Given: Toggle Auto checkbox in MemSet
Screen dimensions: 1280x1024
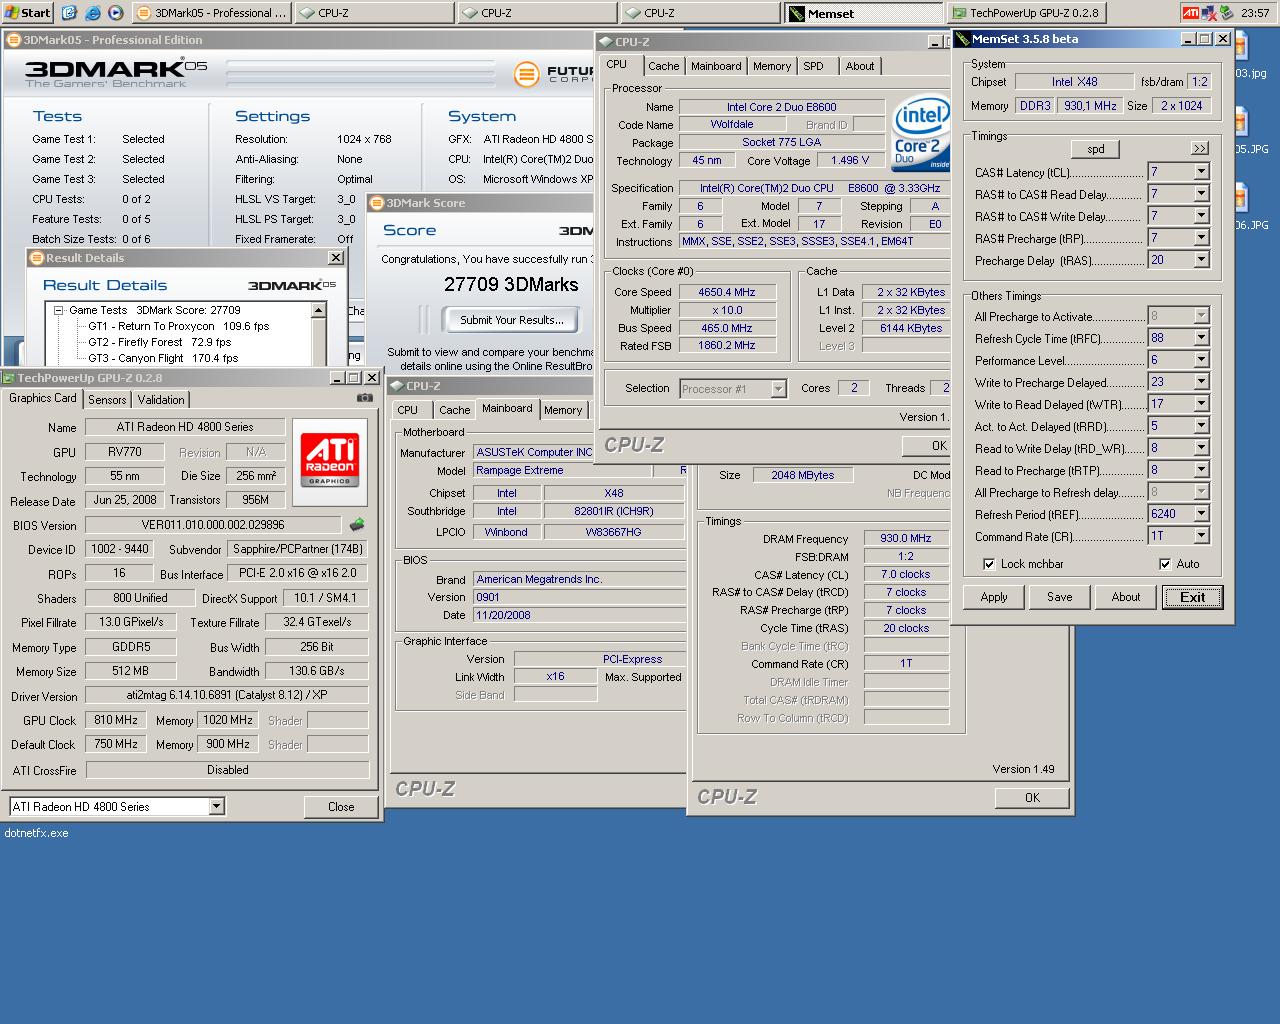Looking at the screenshot, I should pyautogui.click(x=1165, y=564).
